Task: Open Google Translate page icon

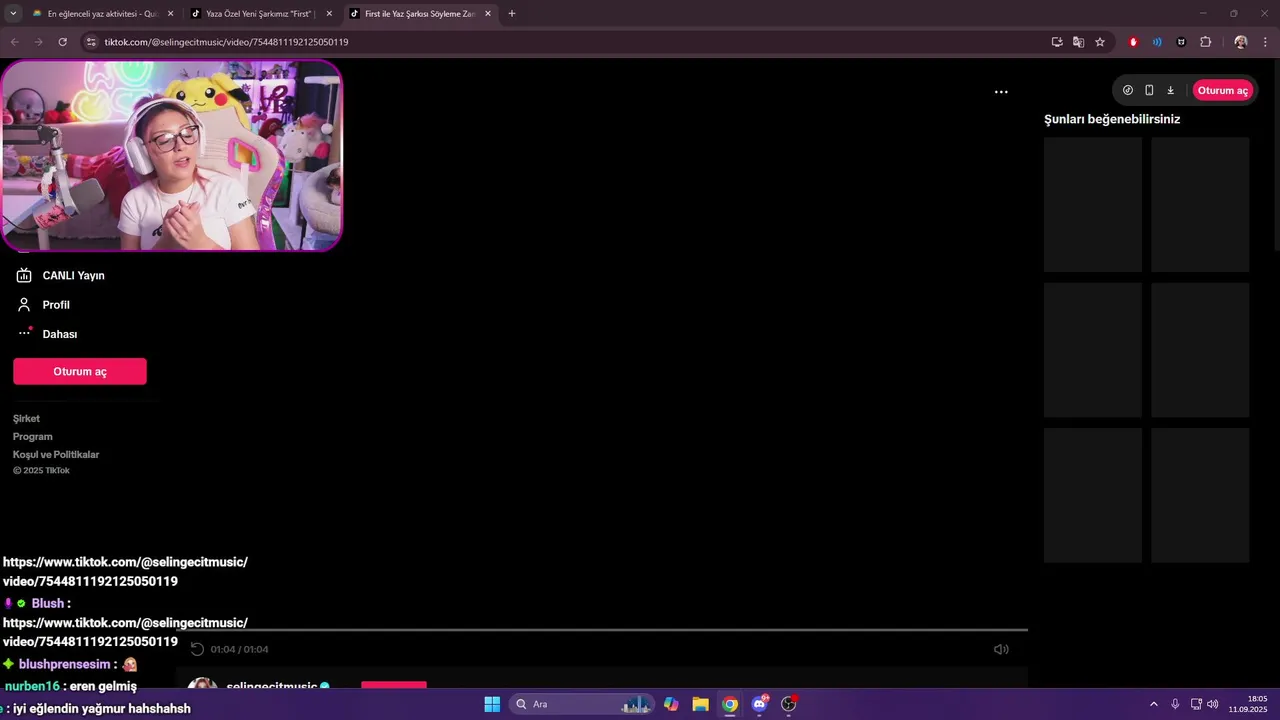Action: click(x=1078, y=42)
